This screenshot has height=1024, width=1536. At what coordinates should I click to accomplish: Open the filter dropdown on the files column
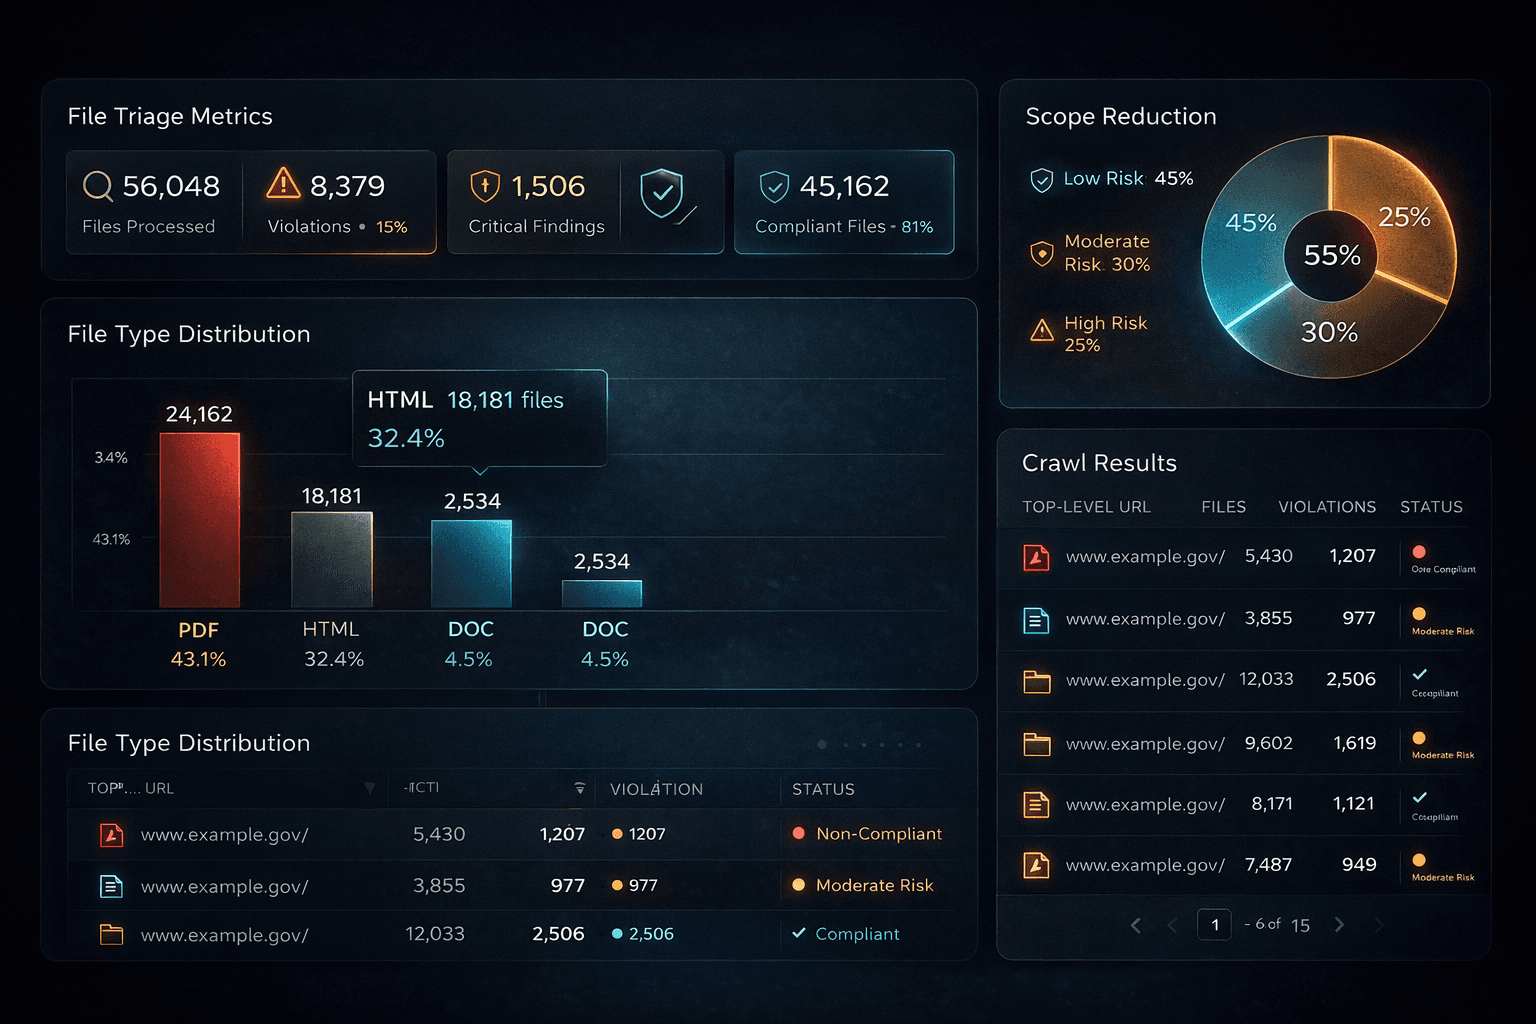pyautogui.click(x=579, y=788)
